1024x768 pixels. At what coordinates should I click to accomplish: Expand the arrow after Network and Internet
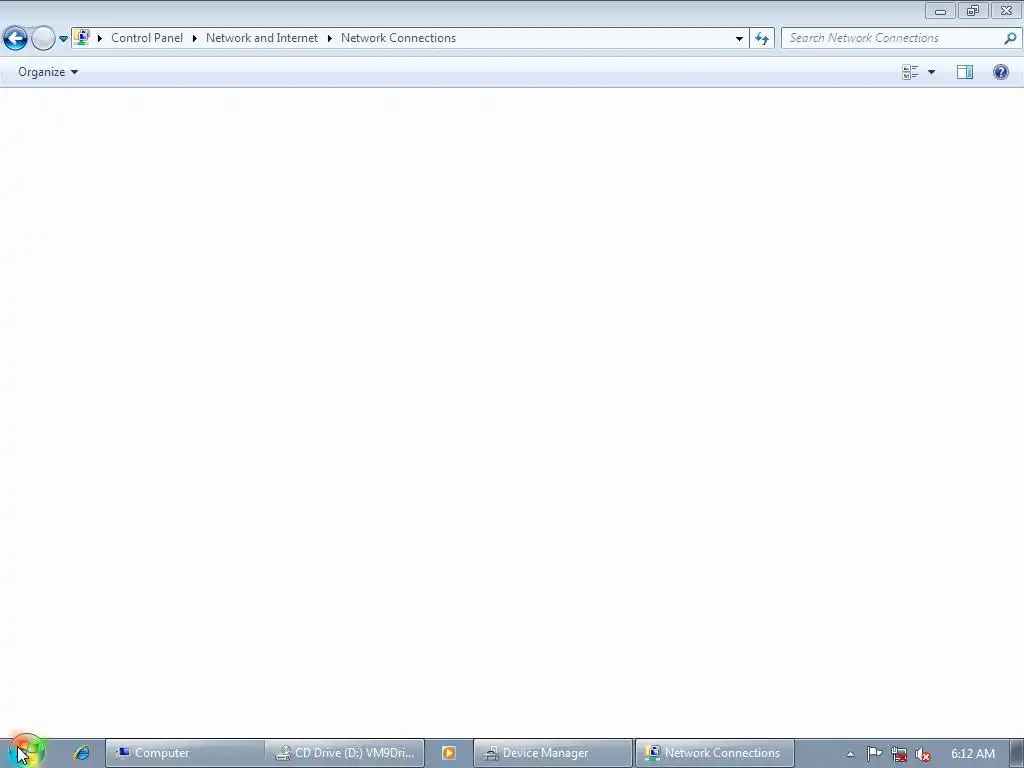(330, 38)
